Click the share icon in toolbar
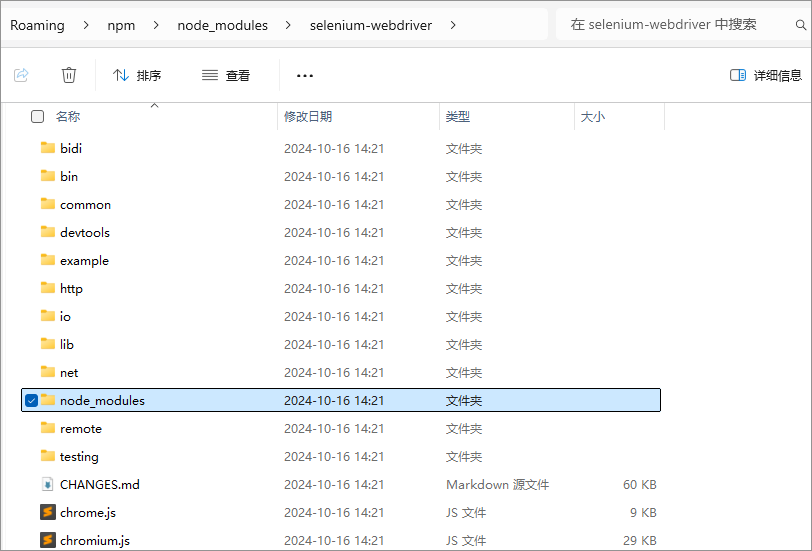The height and width of the screenshot is (551, 812). point(21,75)
